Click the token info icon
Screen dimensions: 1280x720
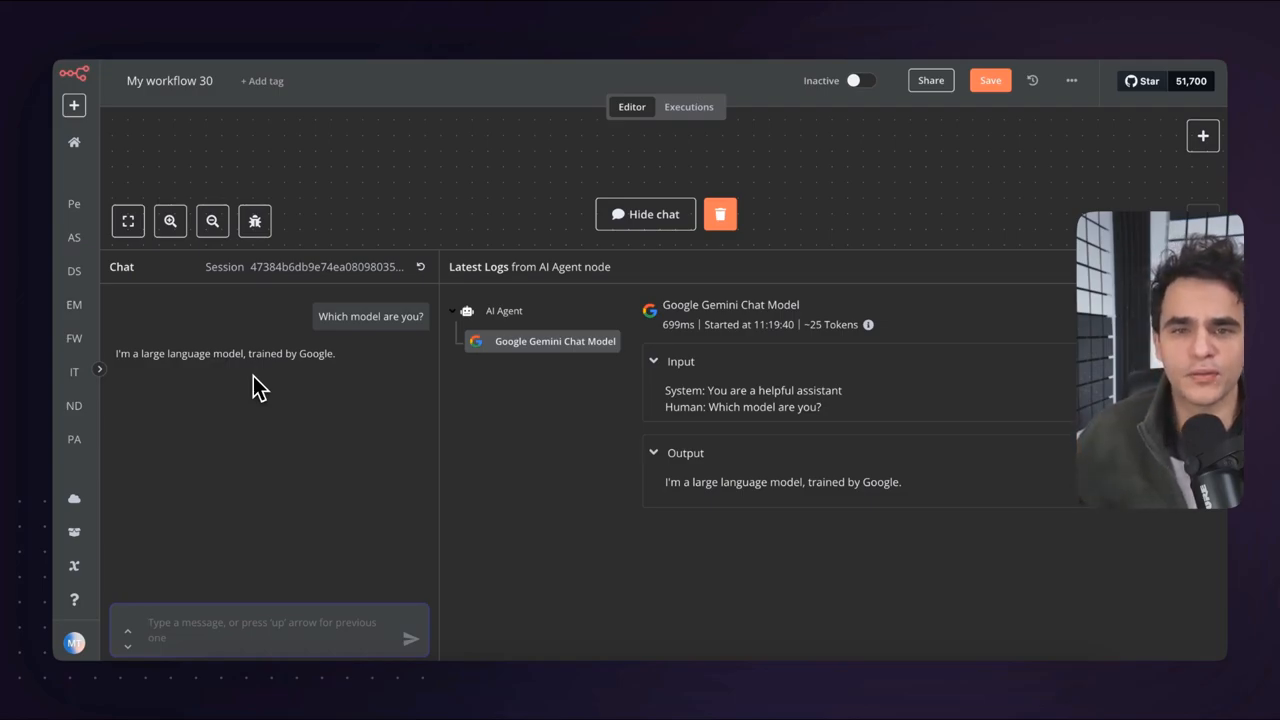868,325
